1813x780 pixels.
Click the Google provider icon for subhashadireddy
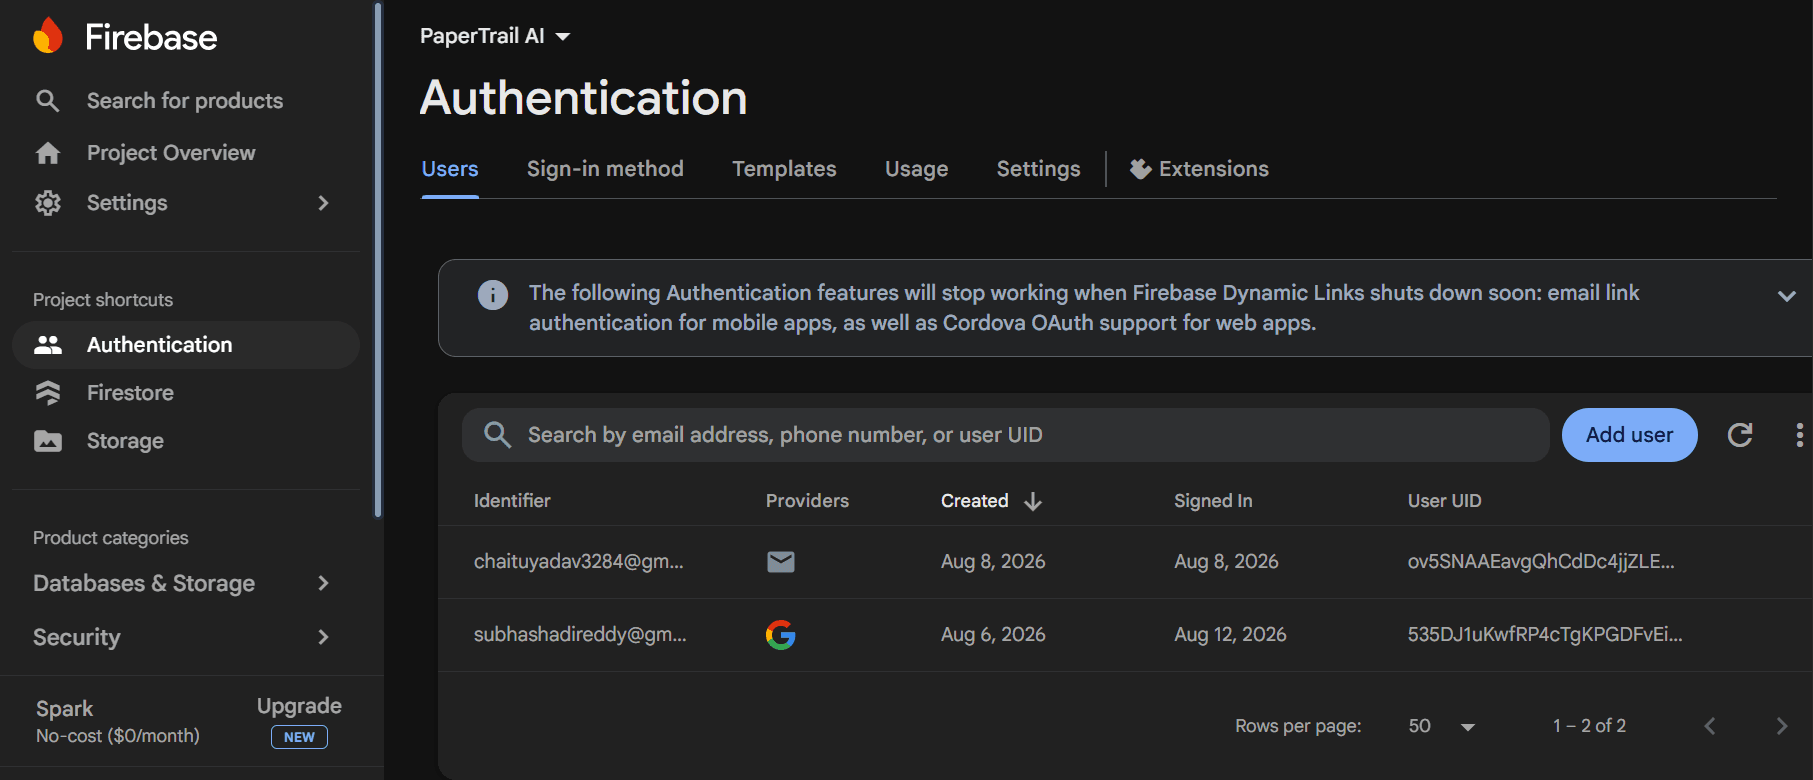[x=781, y=635]
